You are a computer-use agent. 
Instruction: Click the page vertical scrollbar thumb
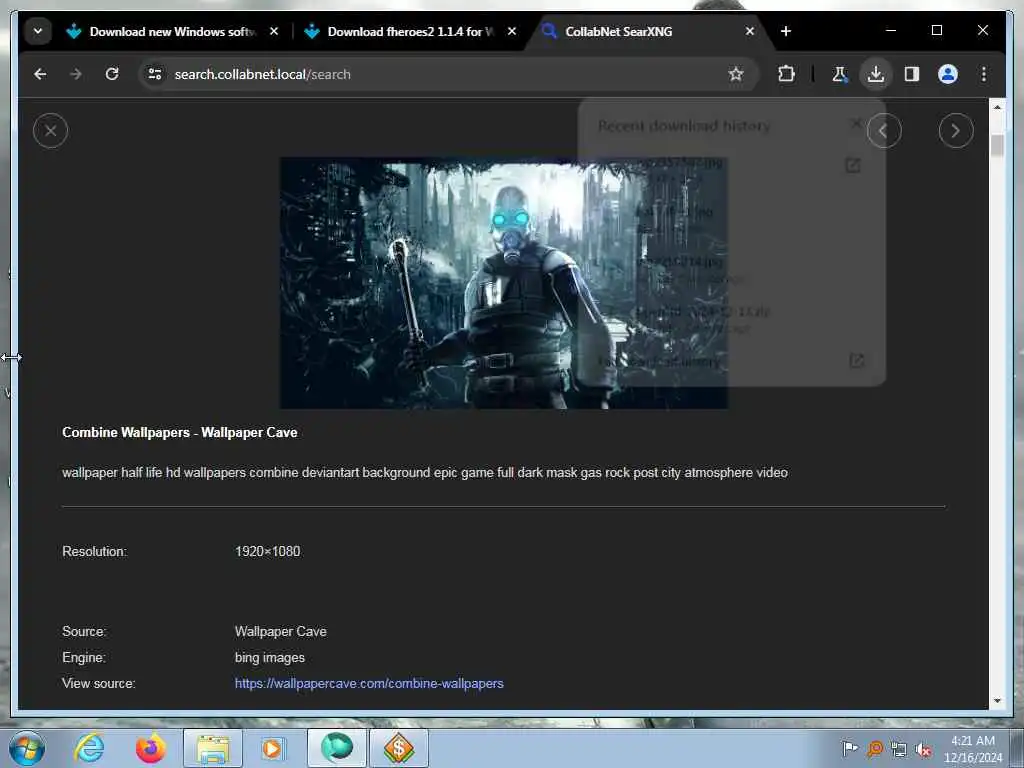point(997,145)
